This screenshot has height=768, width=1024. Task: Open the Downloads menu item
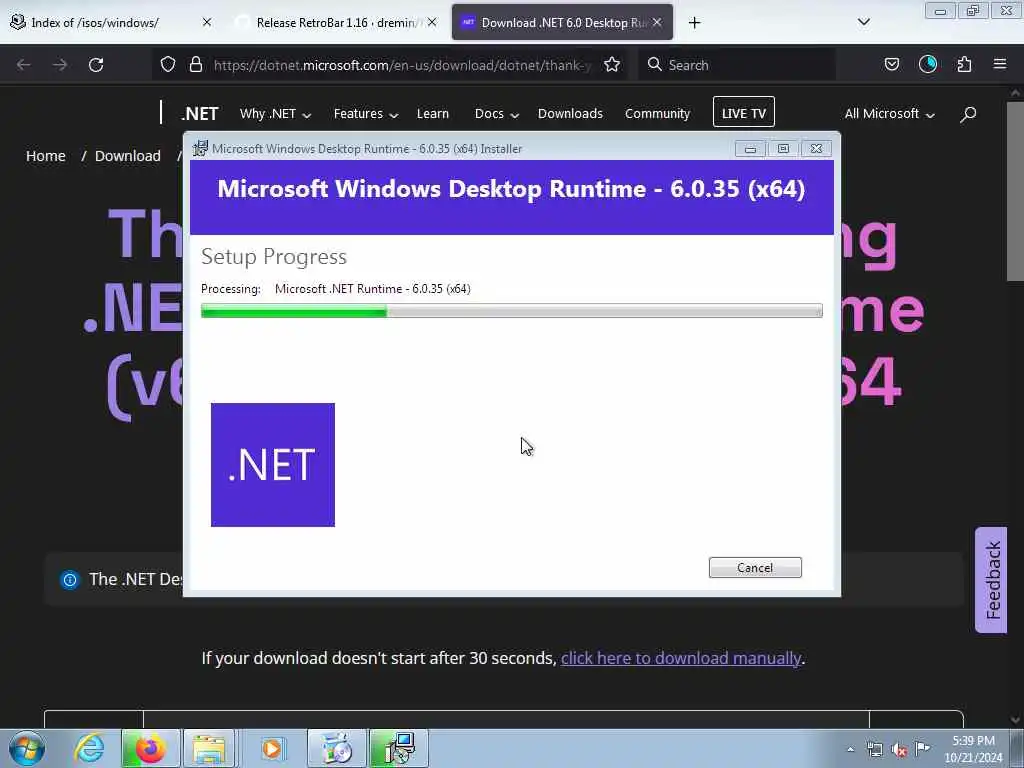[x=570, y=114]
